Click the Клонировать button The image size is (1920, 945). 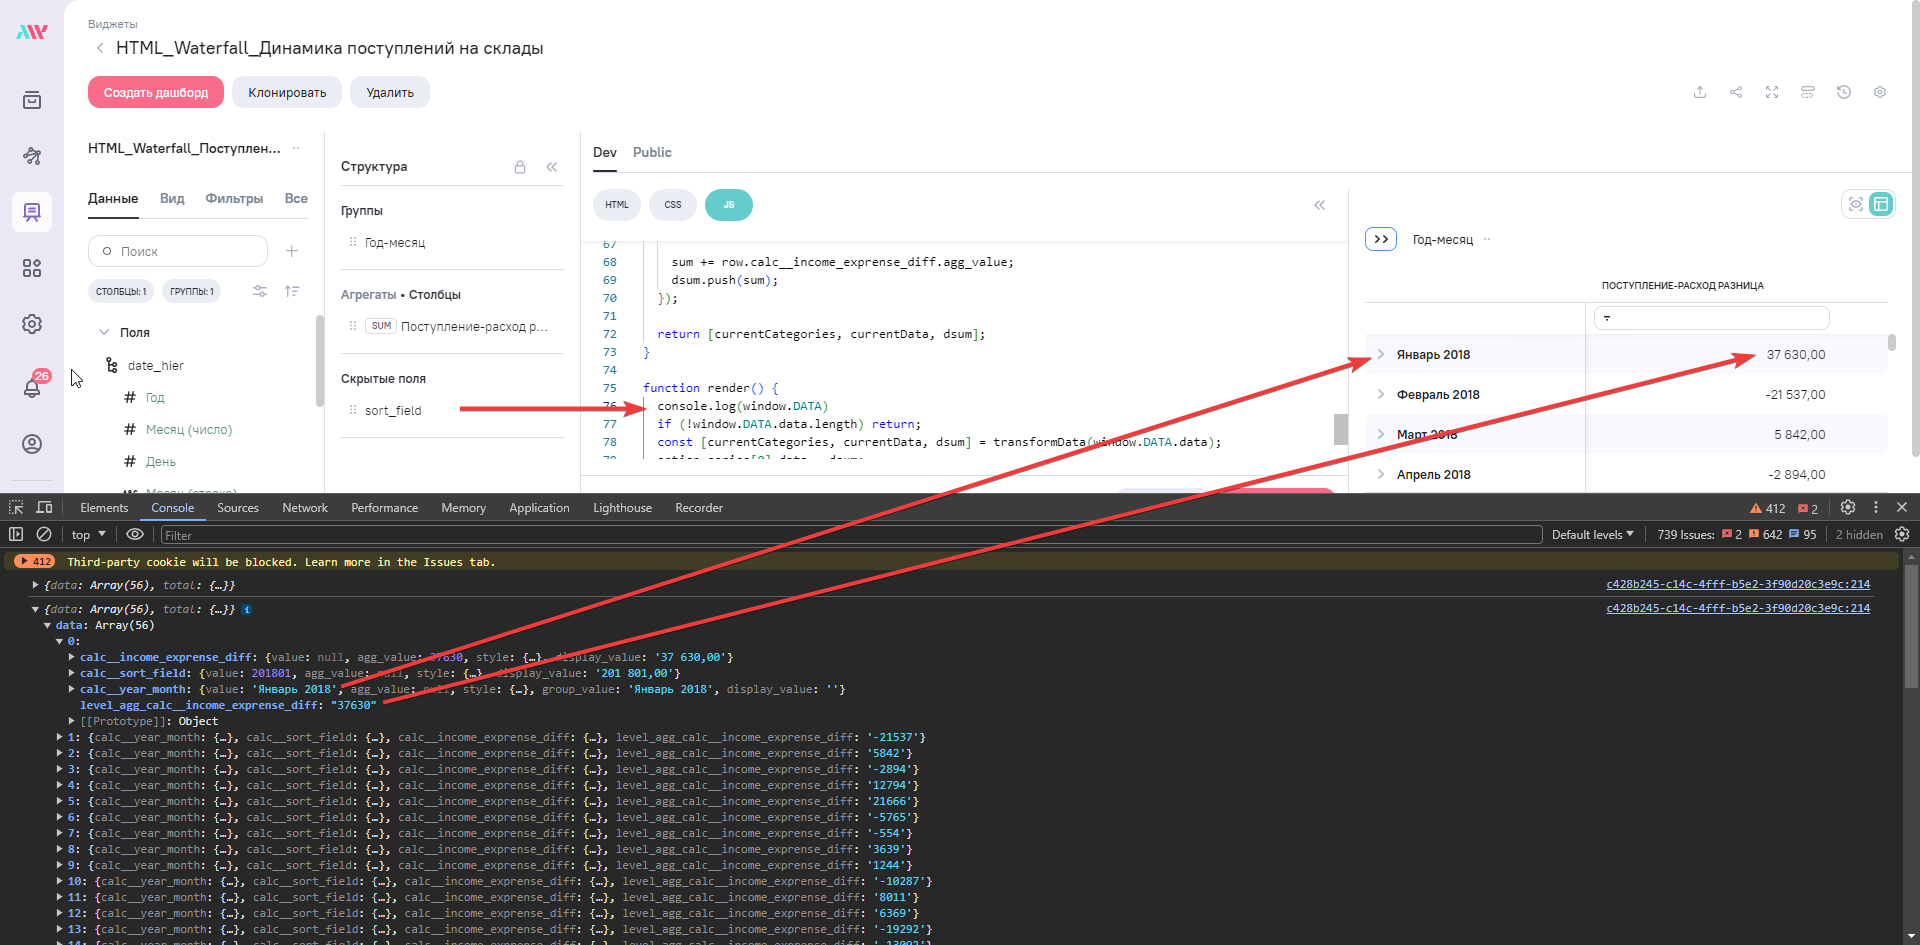tap(287, 92)
